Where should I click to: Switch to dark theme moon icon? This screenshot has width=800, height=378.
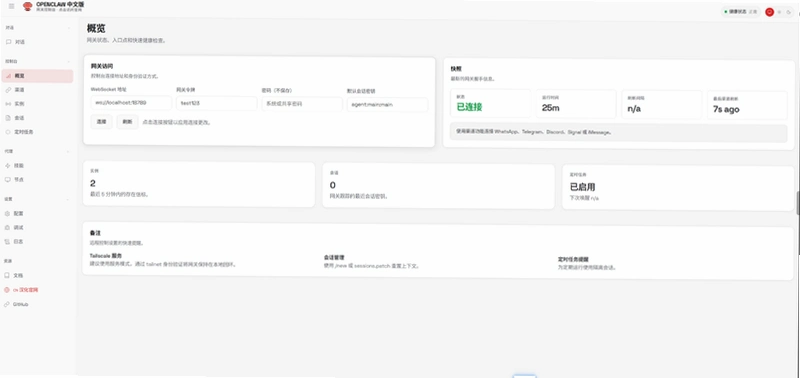[789, 12]
